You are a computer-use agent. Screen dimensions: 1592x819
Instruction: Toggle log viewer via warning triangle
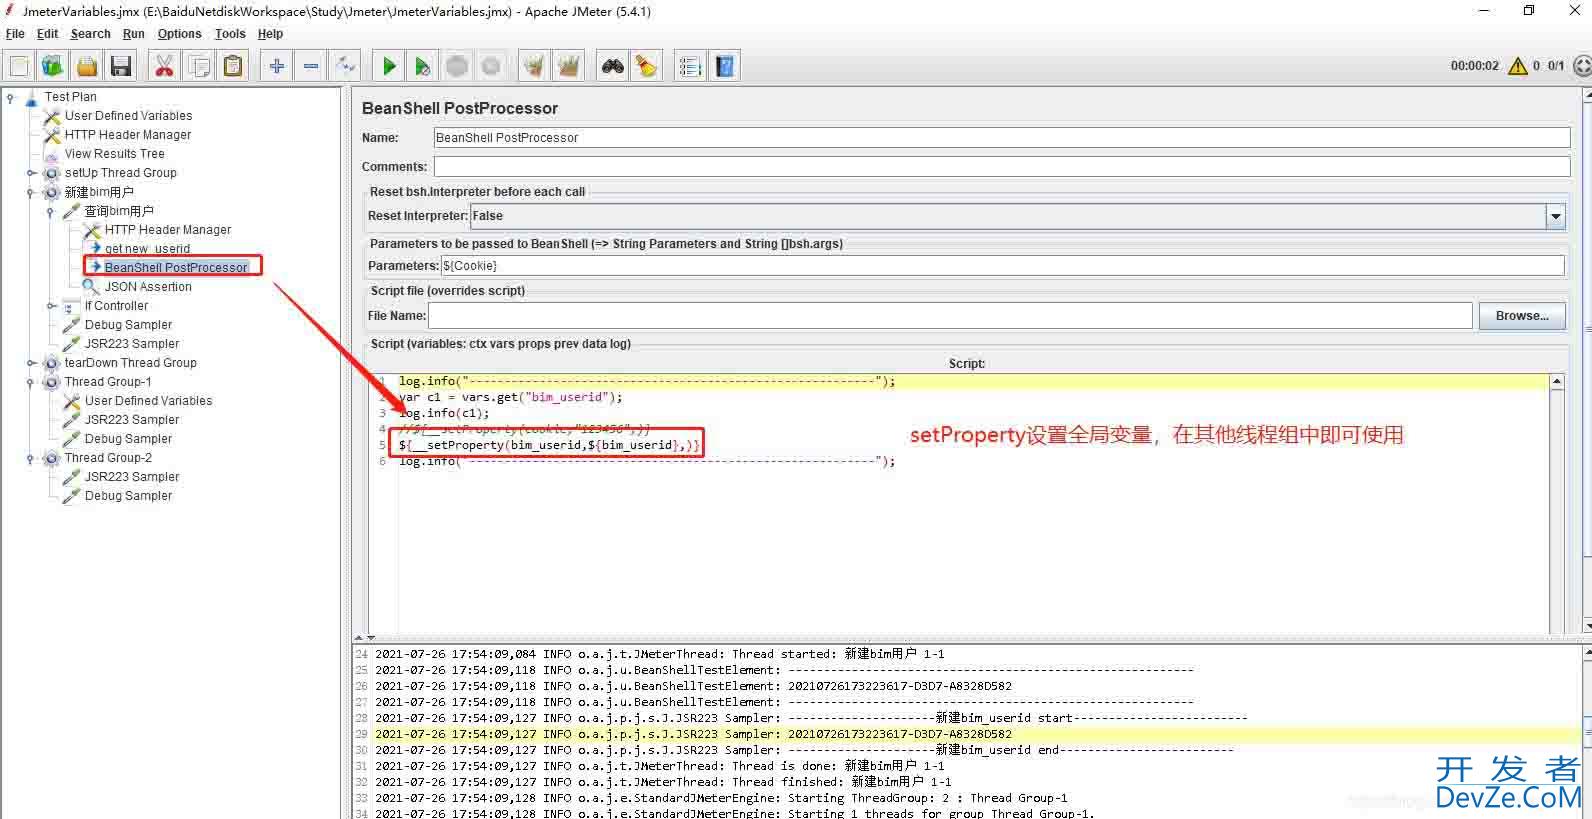tap(1517, 66)
